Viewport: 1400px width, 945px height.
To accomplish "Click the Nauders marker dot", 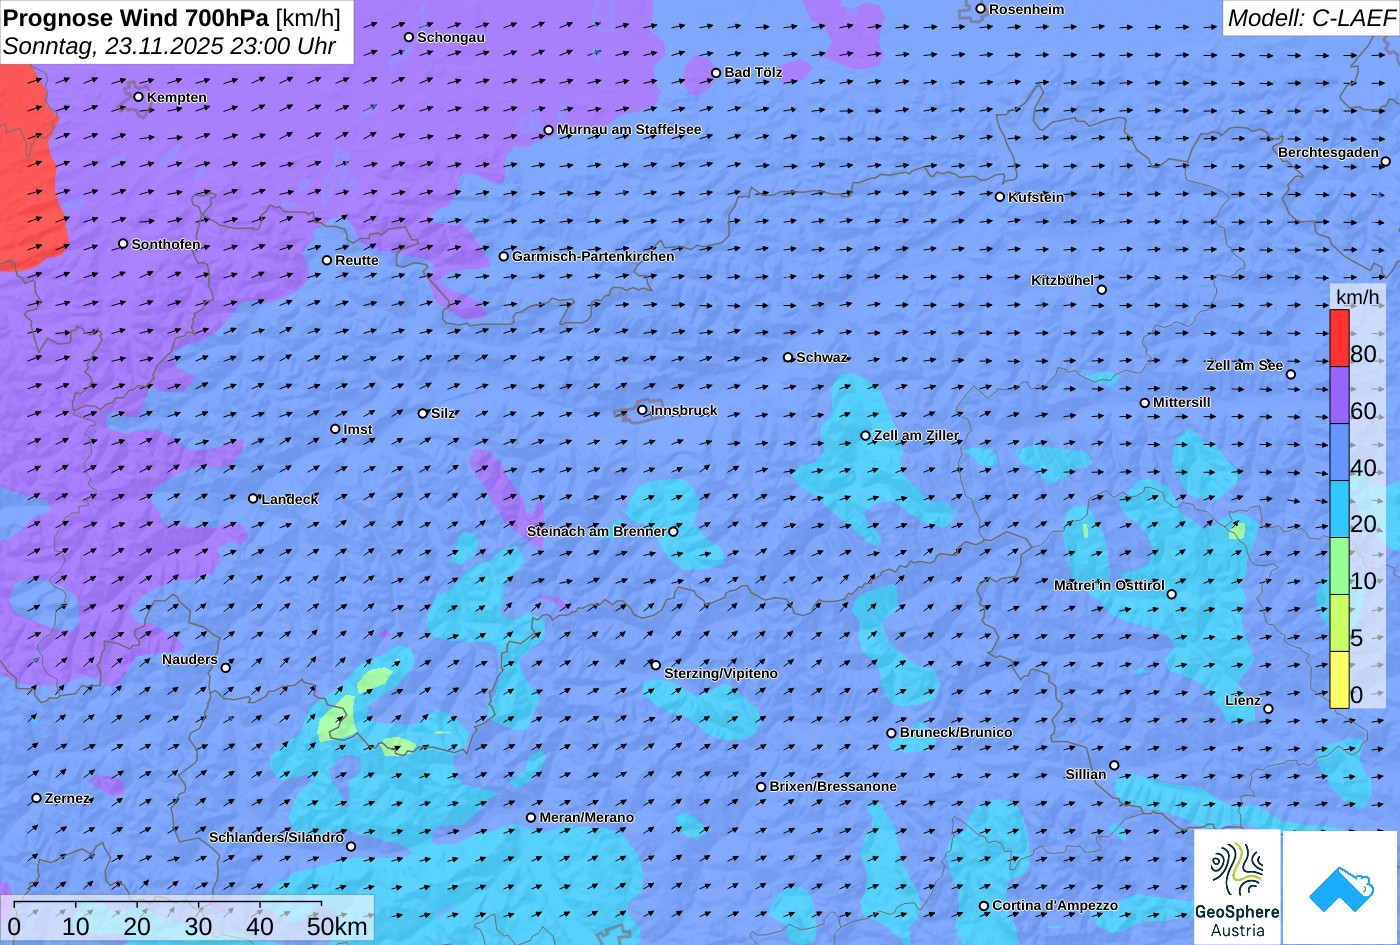I will [x=226, y=668].
